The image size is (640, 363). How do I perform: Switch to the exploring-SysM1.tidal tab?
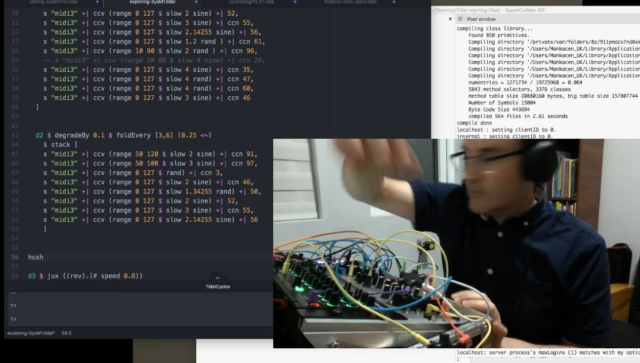coord(152,2)
